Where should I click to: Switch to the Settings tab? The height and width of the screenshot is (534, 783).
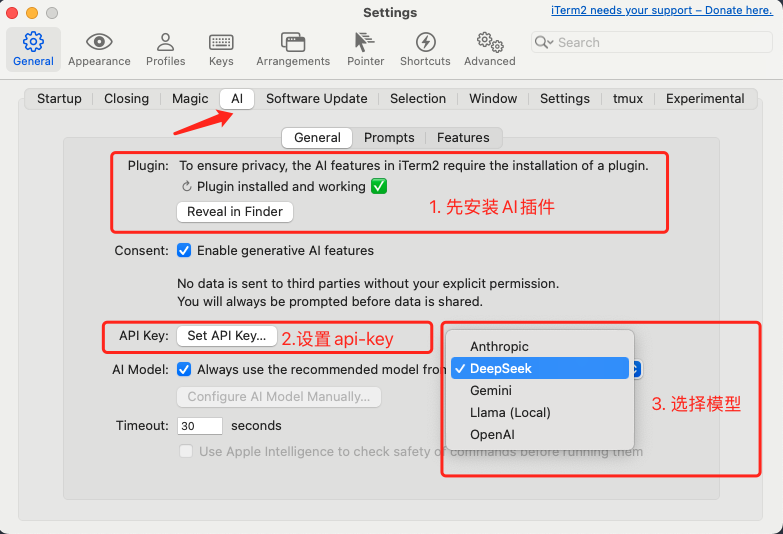click(x=565, y=98)
